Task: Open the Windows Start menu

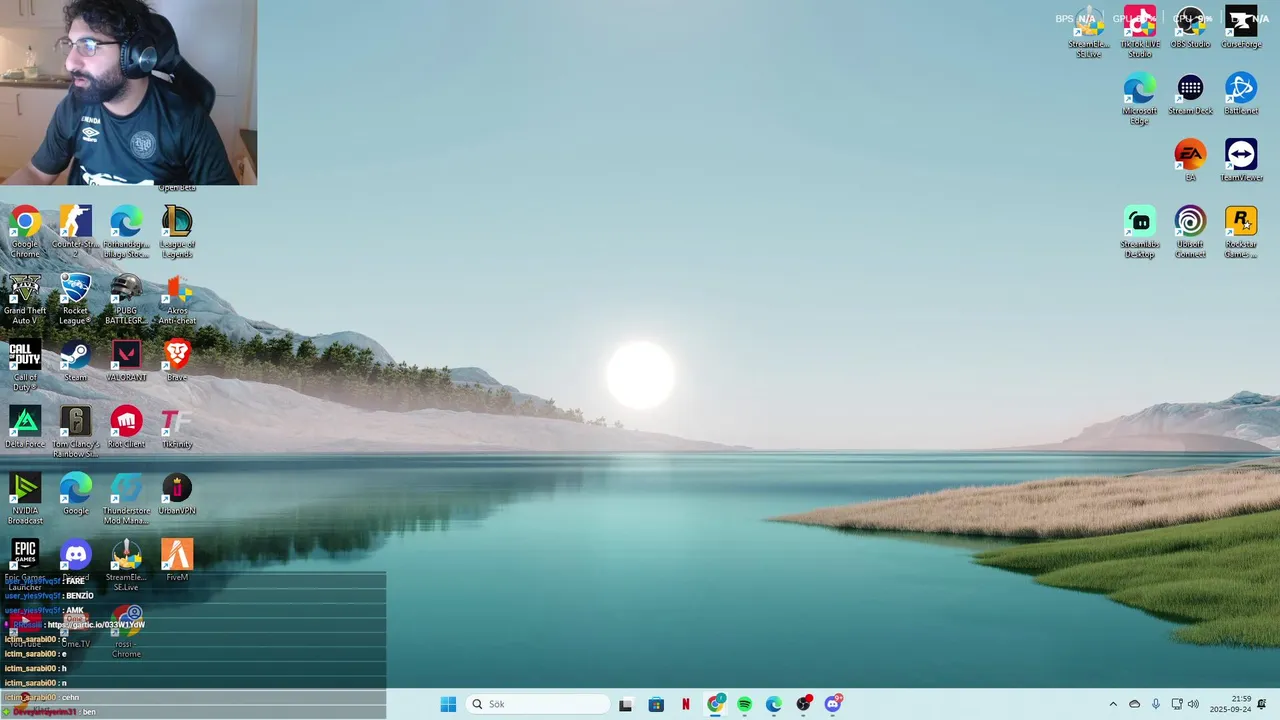Action: point(448,704)
